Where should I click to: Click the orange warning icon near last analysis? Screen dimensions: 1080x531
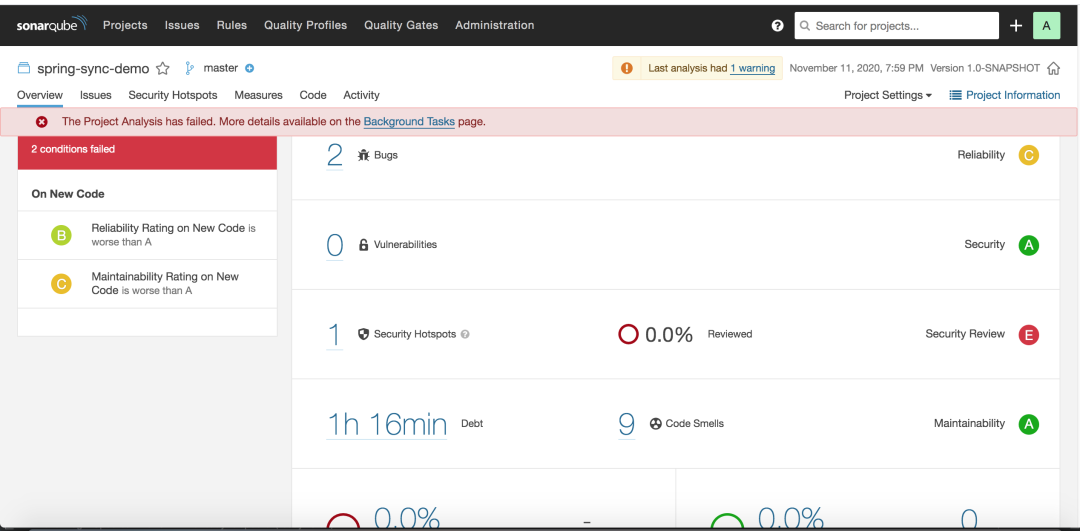(627, 68)
